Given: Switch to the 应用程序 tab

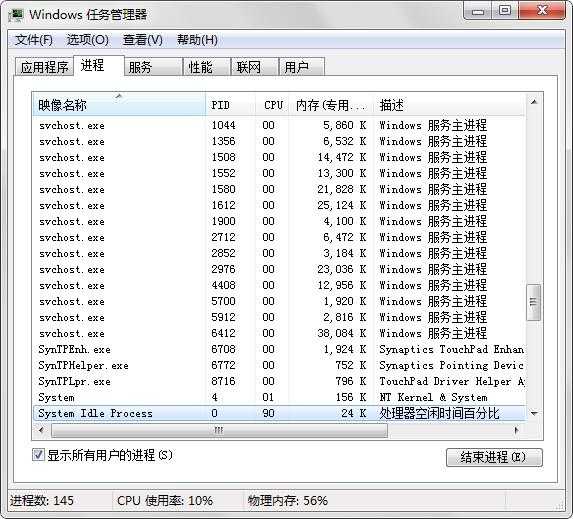Looking at the screenshot, I should coord(44,67).
